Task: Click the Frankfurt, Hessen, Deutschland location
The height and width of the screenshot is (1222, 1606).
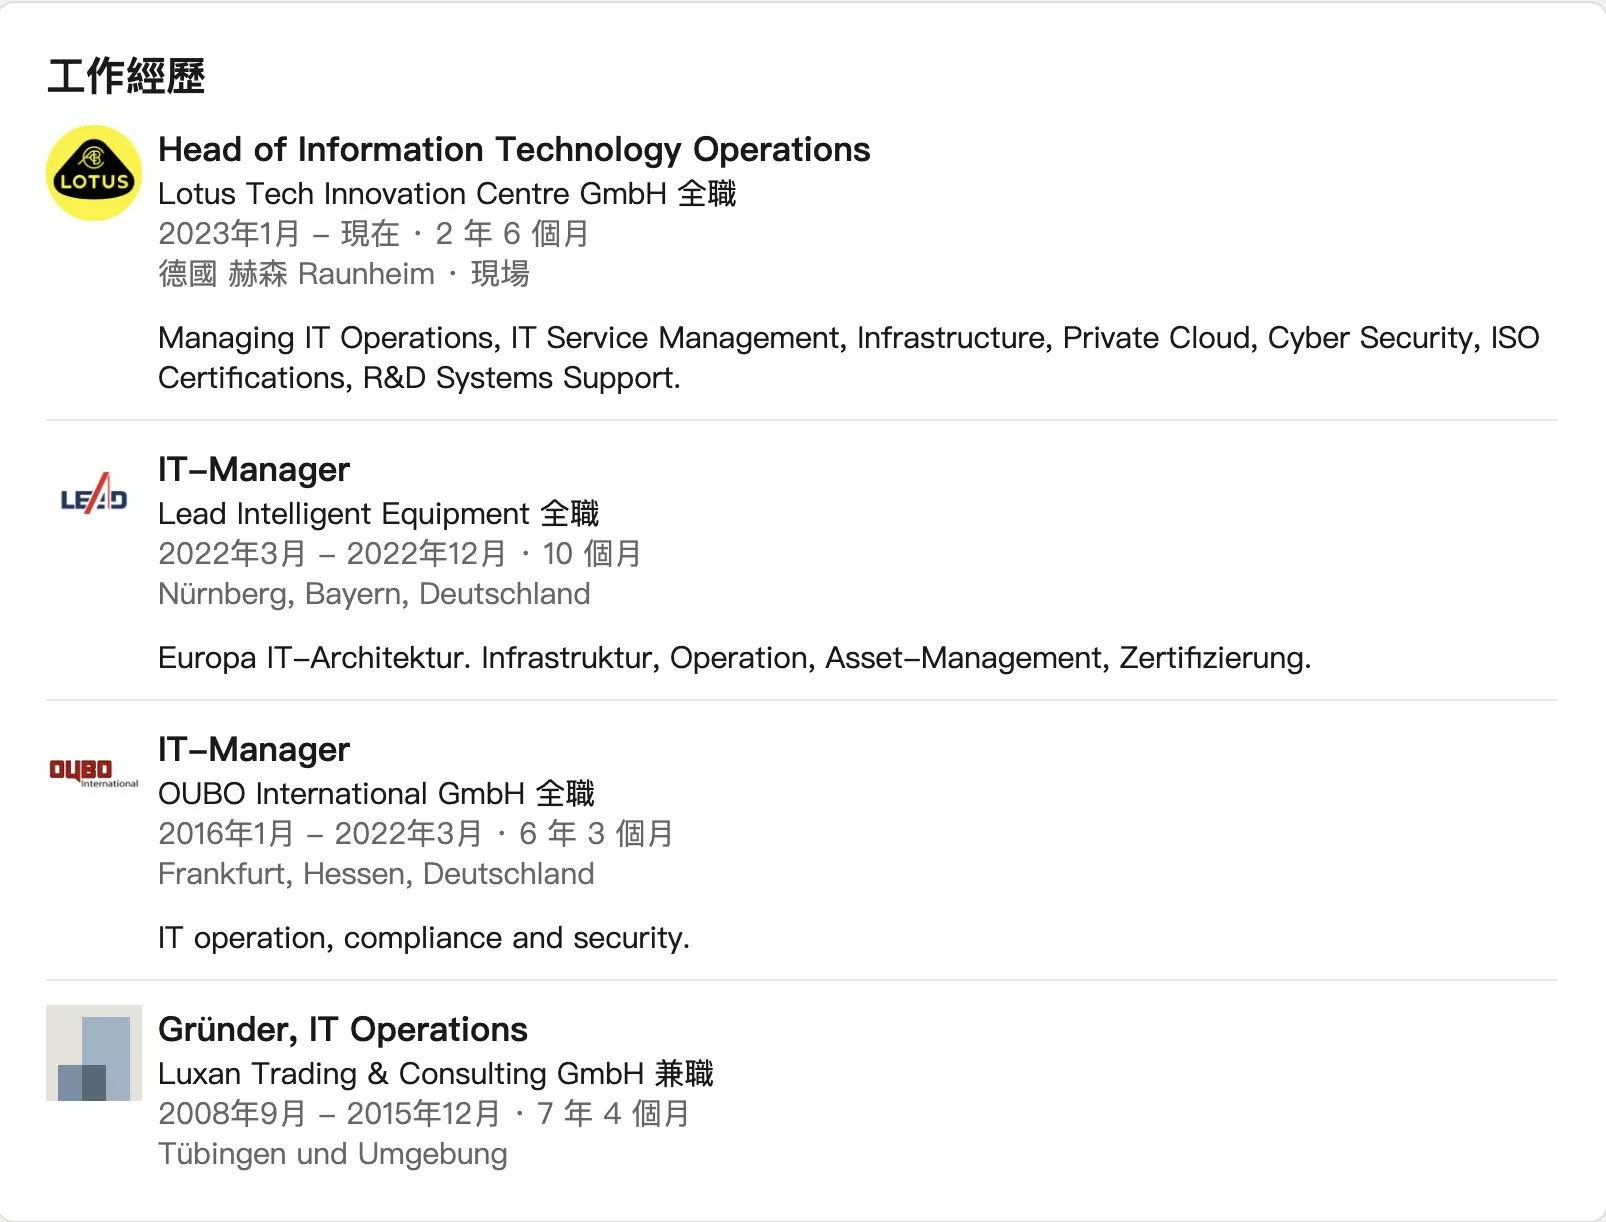Action: pyautogui.click(x=376, y=874)
